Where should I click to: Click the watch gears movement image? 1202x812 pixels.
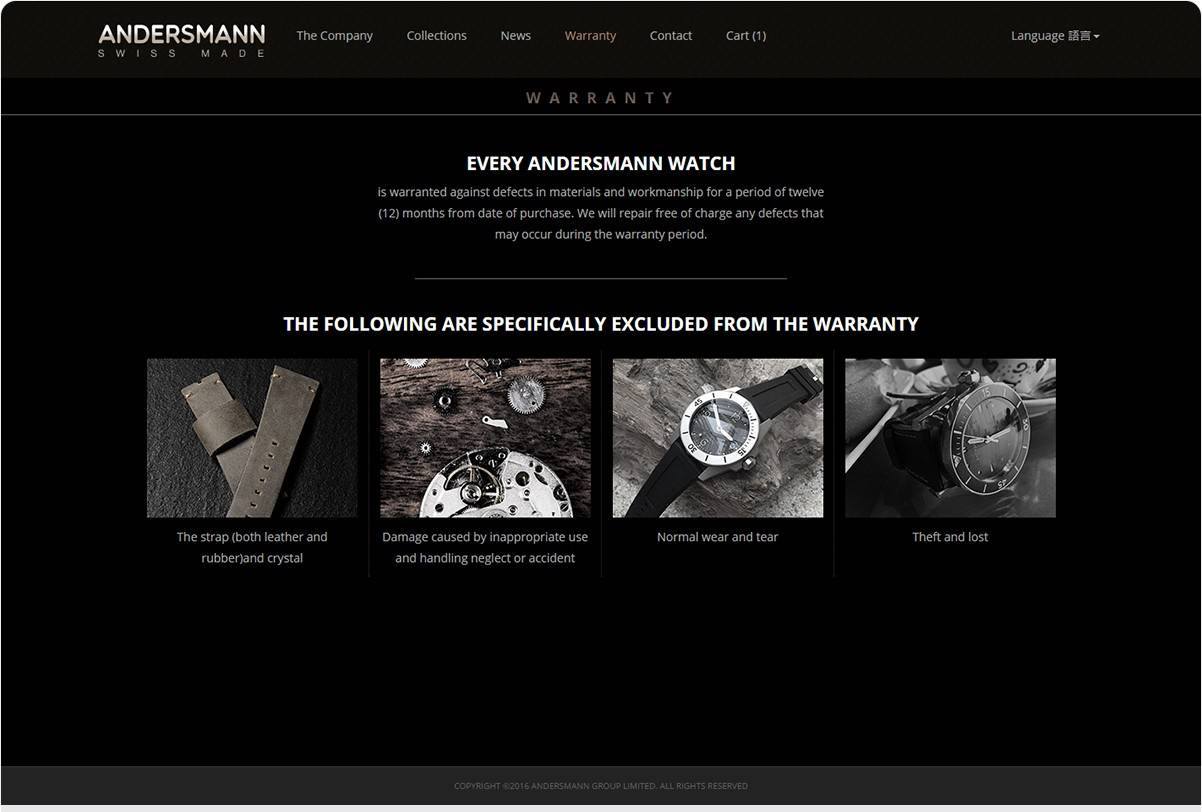click(485, 438)
